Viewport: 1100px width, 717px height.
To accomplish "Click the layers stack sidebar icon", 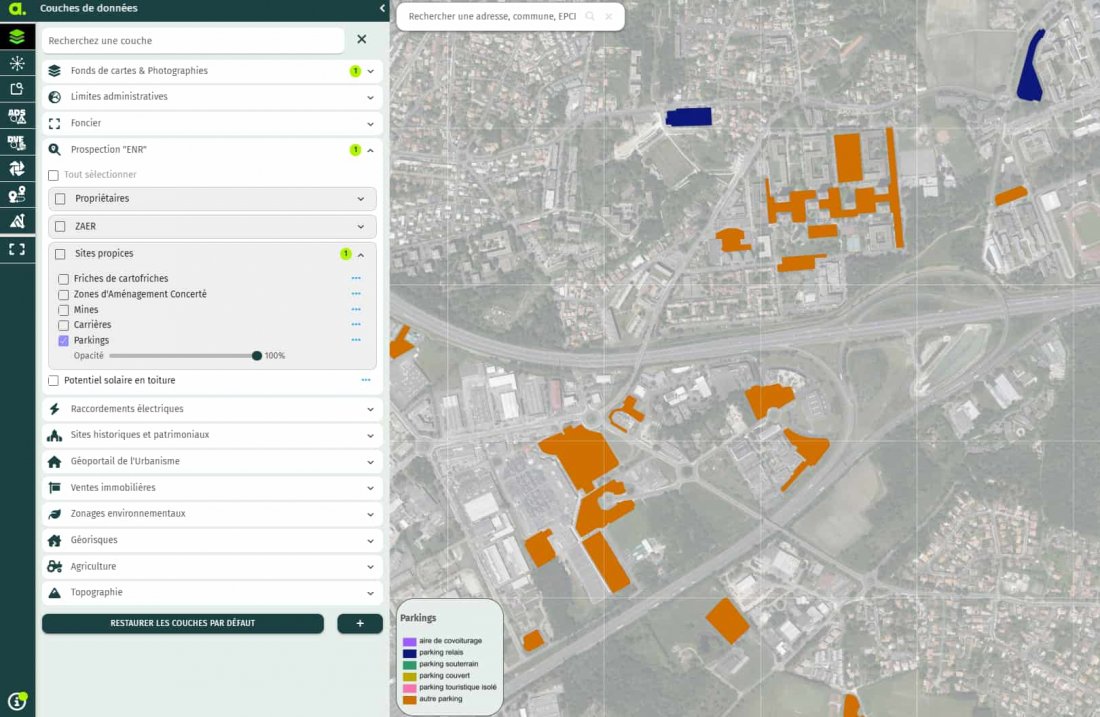I will (x=17, y=37).
